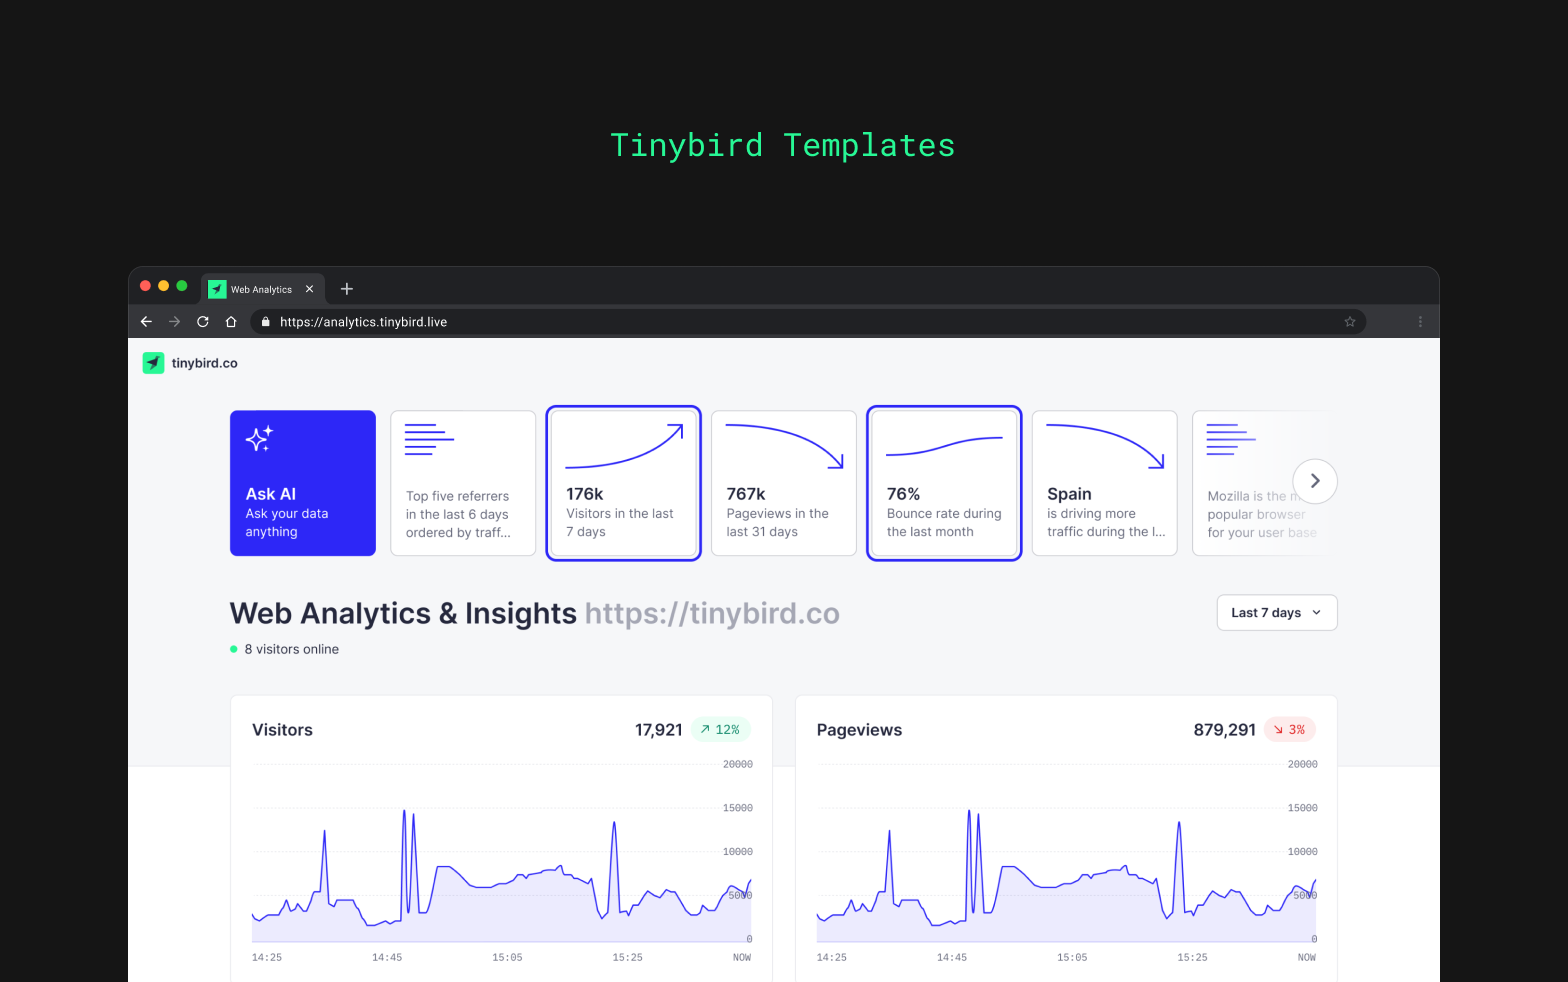Select the 176k Visitors insight card

point(623,483)
